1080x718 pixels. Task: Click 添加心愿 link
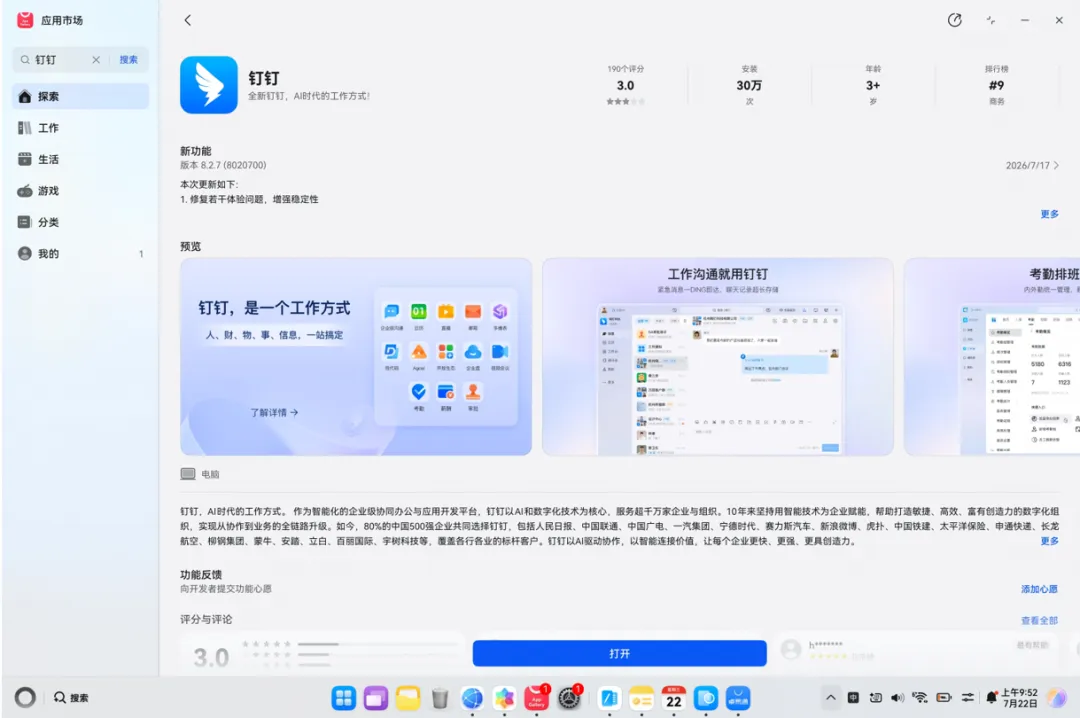pos(1039,589)
